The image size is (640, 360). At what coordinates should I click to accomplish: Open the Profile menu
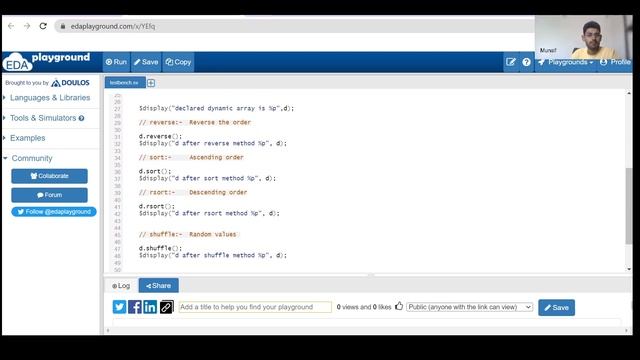[x=615, y=62]
